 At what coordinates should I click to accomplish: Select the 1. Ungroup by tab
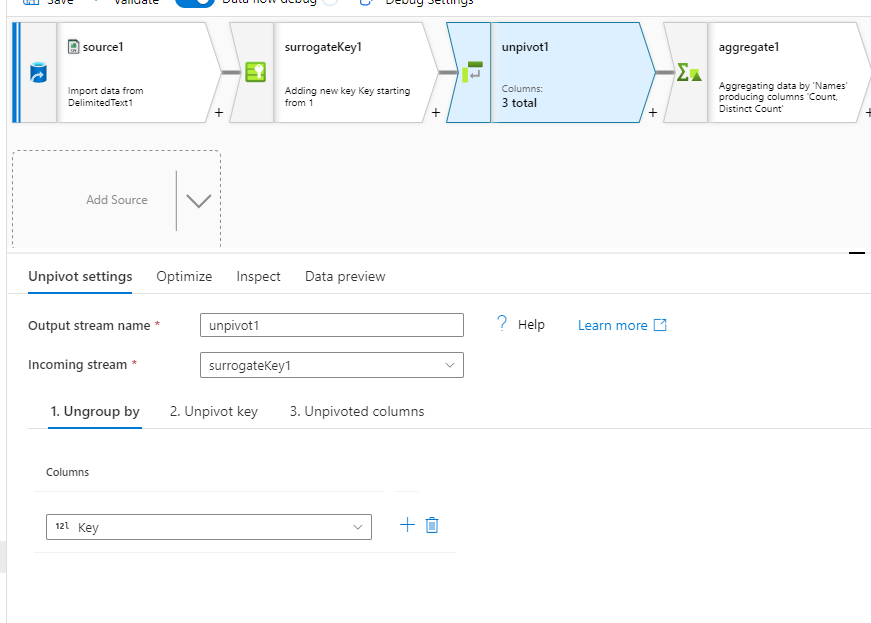coord(95,411)
